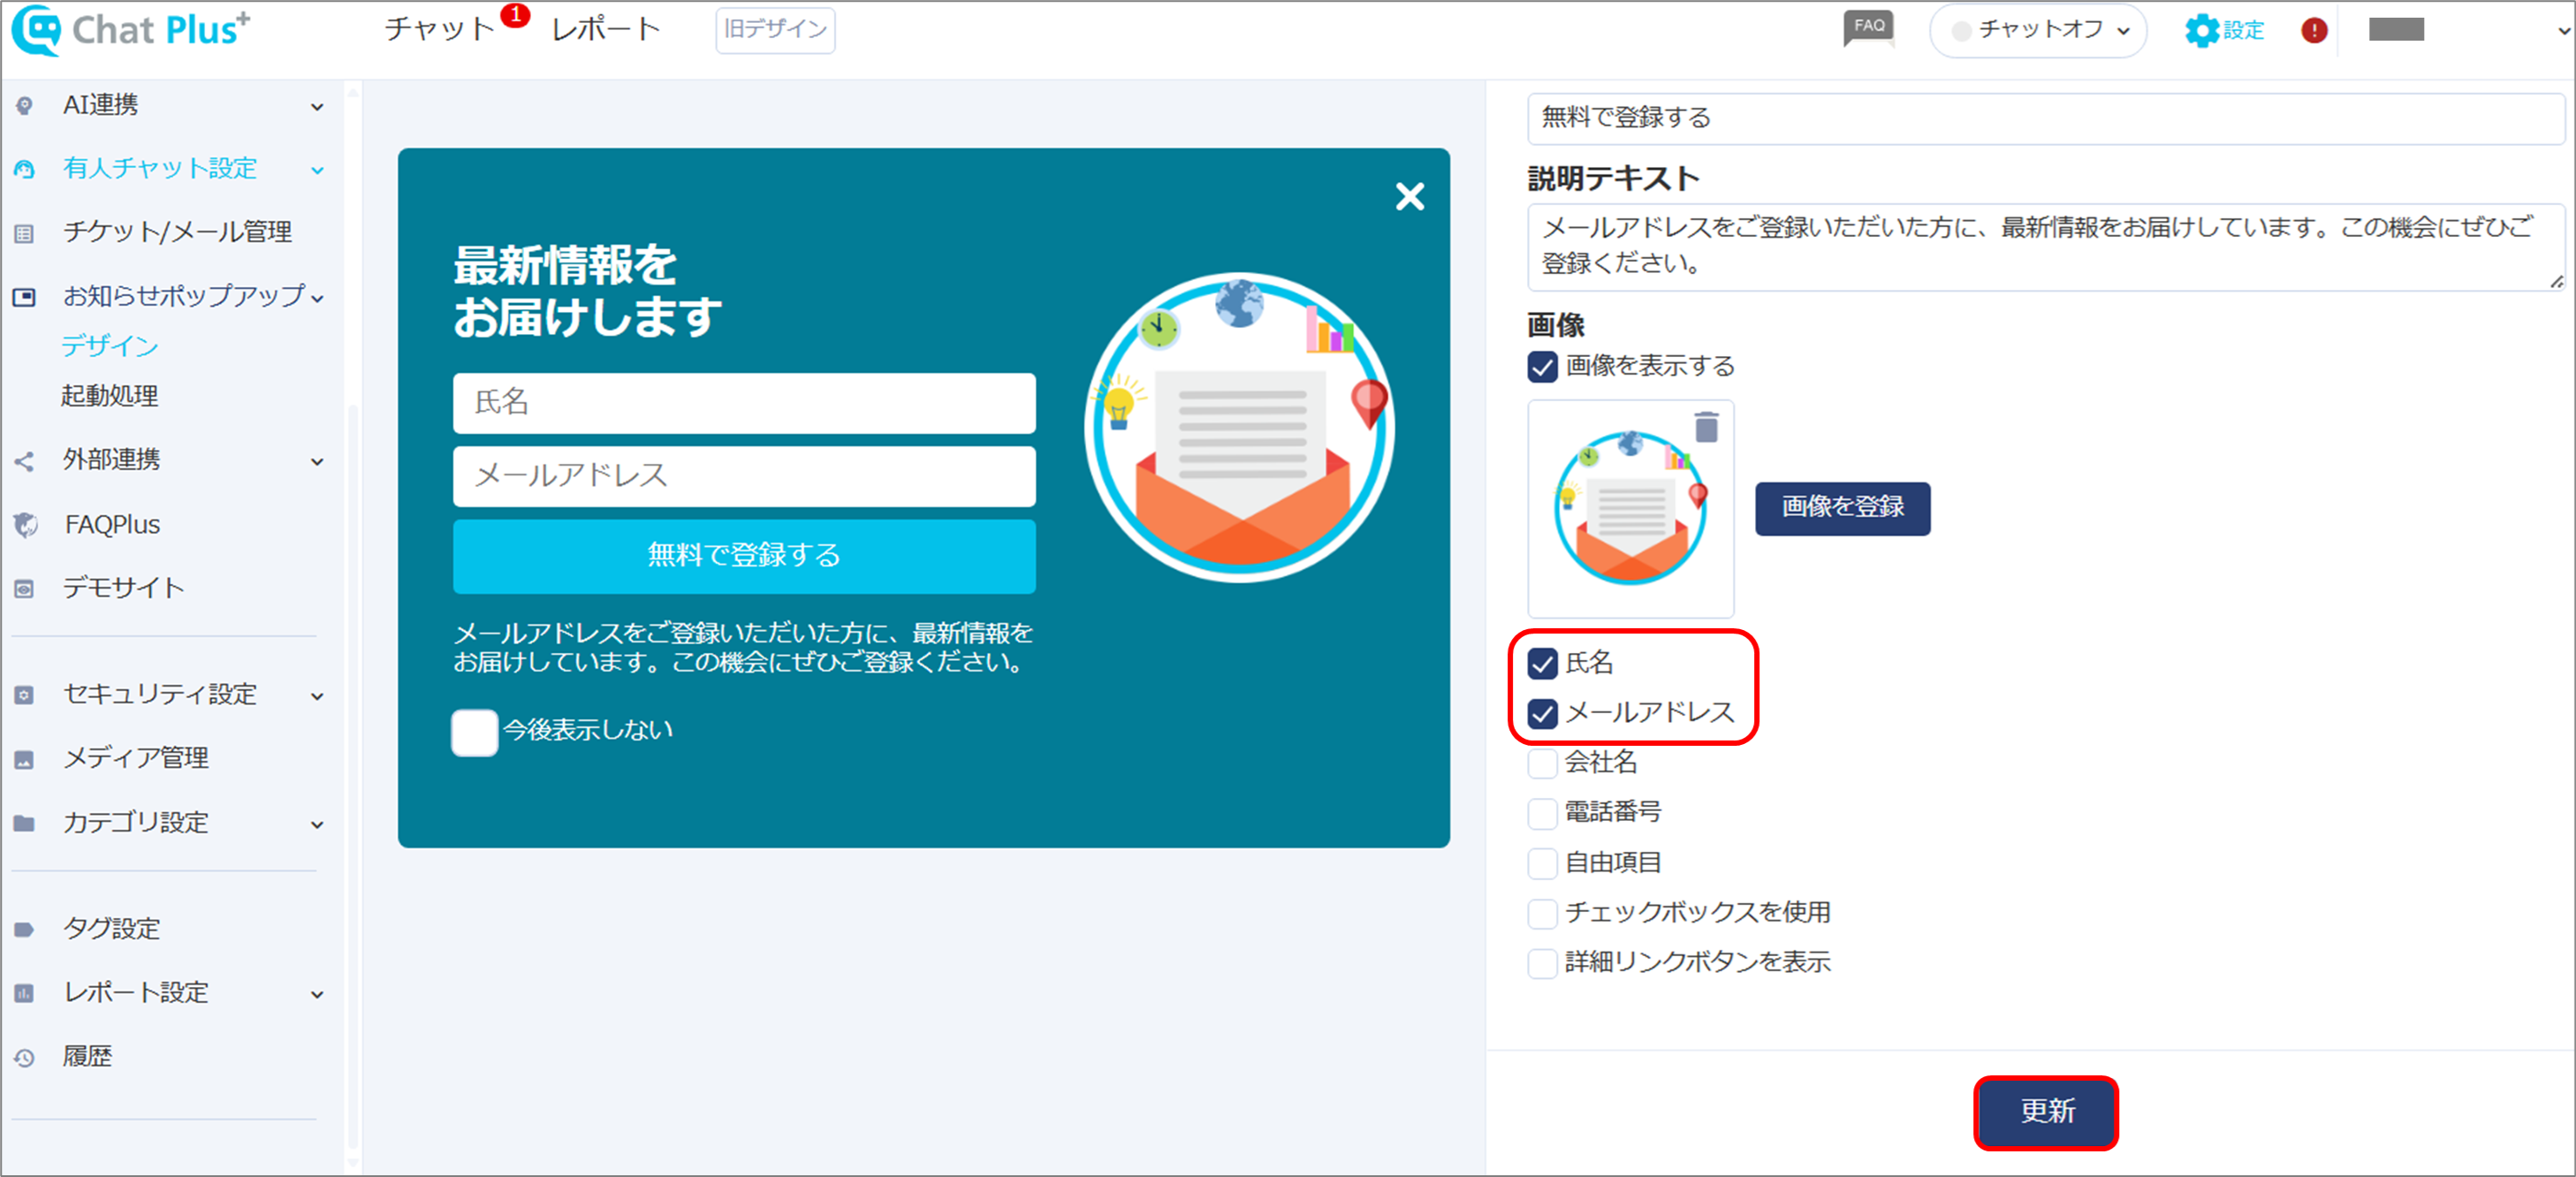The height and width of the screenshot is (1177, 2576).
Task: Click the タグ設定 tag icon
Action: (25, 930)
